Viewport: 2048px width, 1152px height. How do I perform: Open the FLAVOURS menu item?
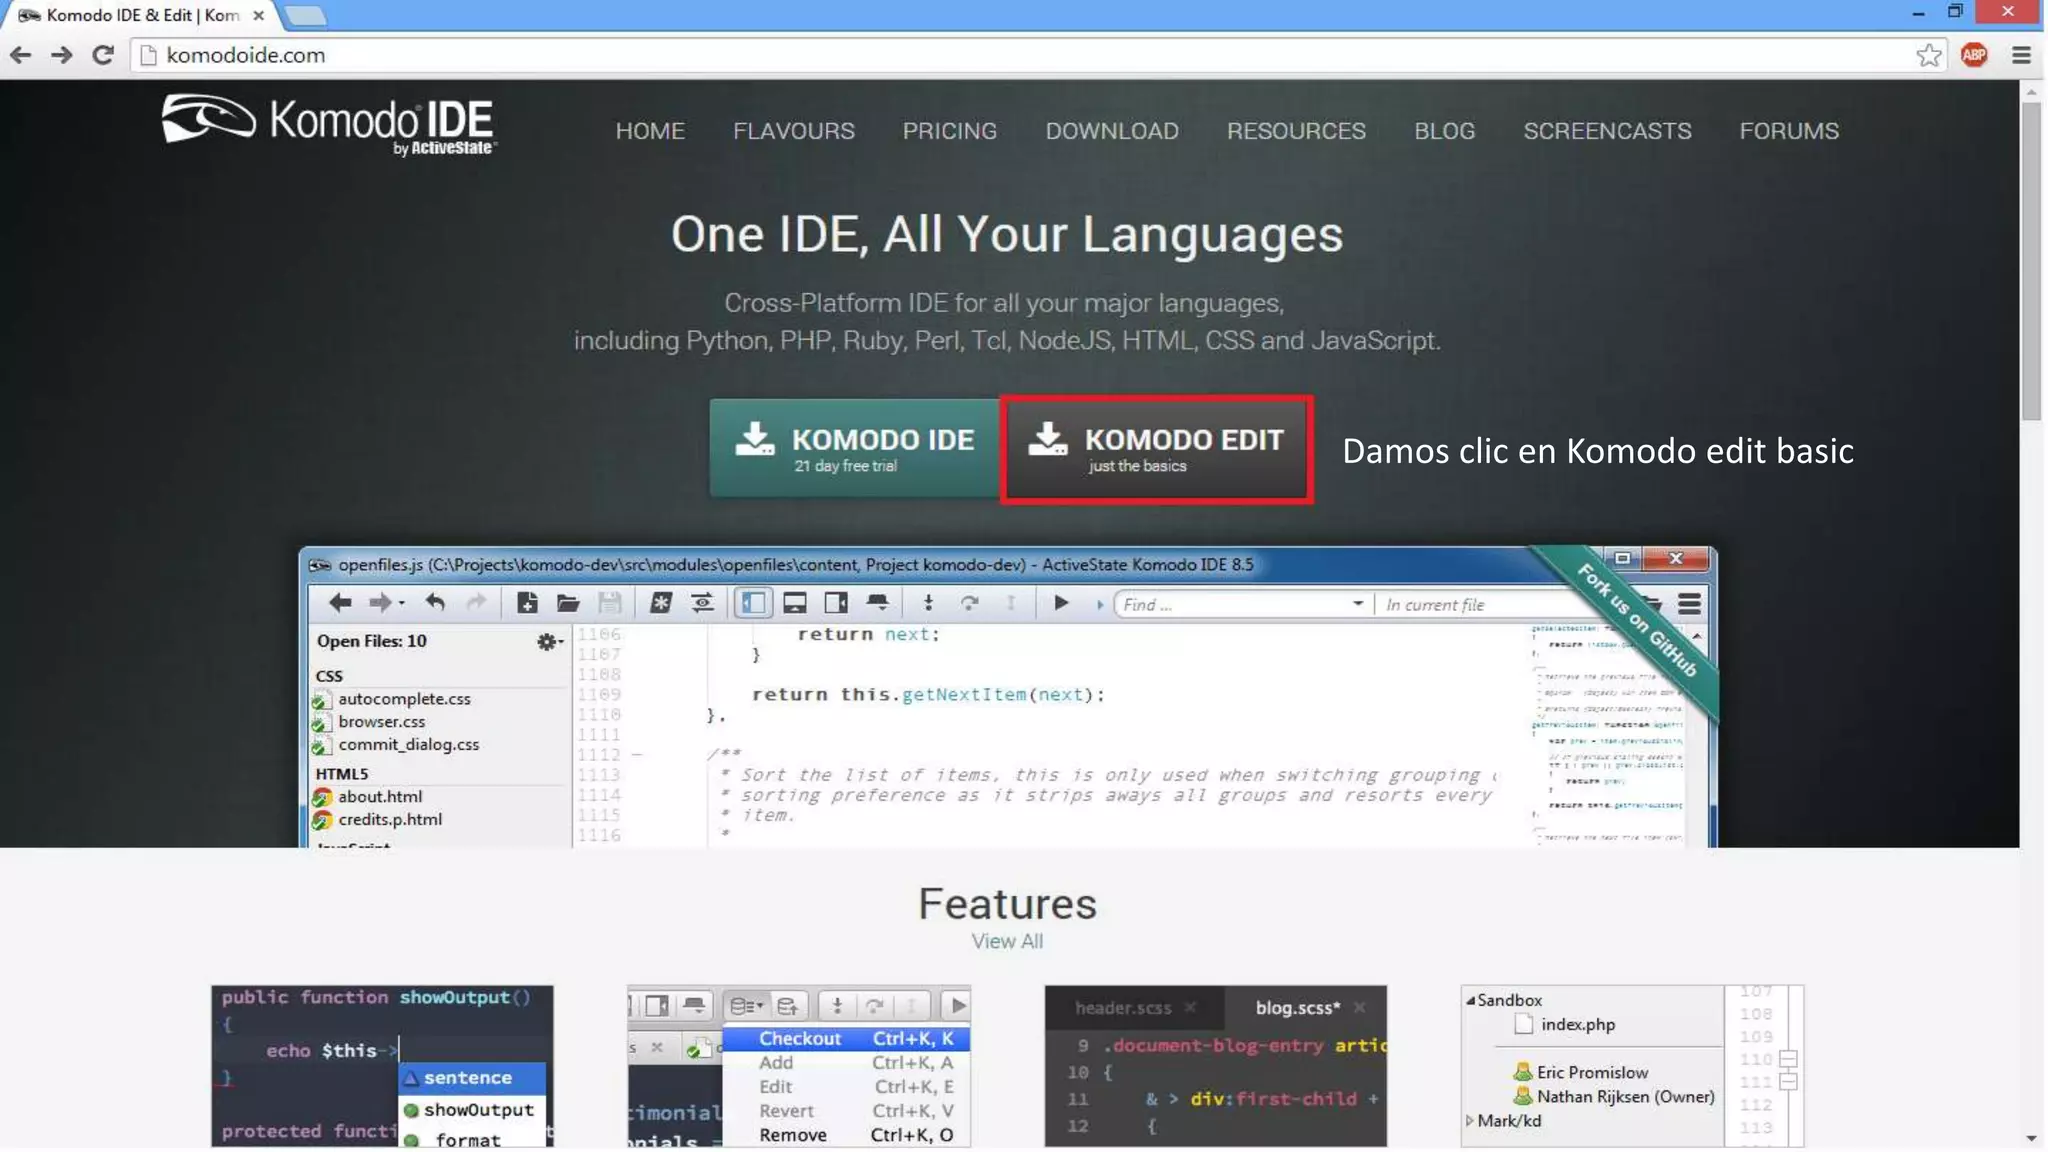pyautogui.click(x=793, y=131)
